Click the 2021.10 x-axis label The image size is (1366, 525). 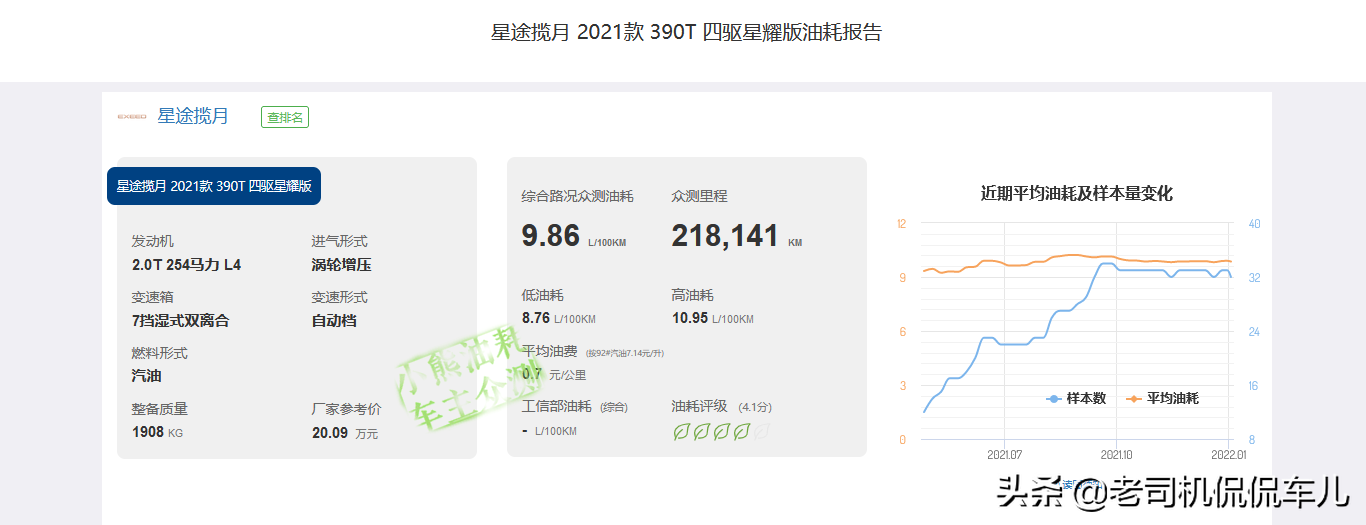coord(1117,454)
